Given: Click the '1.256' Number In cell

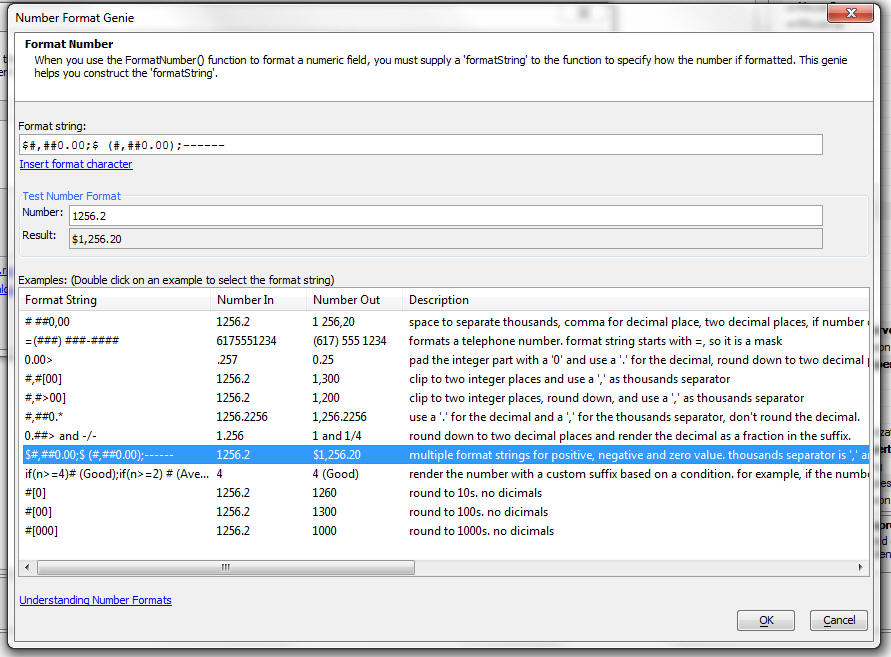Looking at the screenshot, I should pyautogui.click(x=230, y=436).
